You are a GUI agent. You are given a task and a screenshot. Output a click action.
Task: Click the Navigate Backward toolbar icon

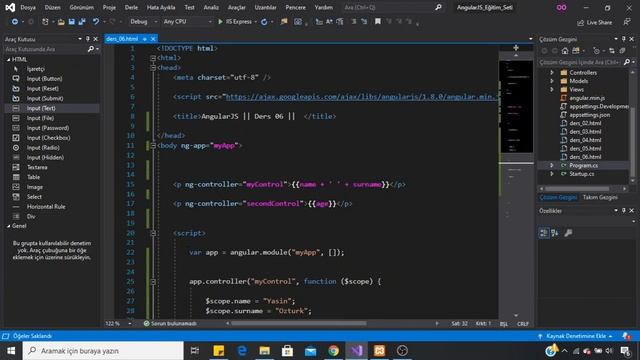pyautogui.click(x=15, y=22)
